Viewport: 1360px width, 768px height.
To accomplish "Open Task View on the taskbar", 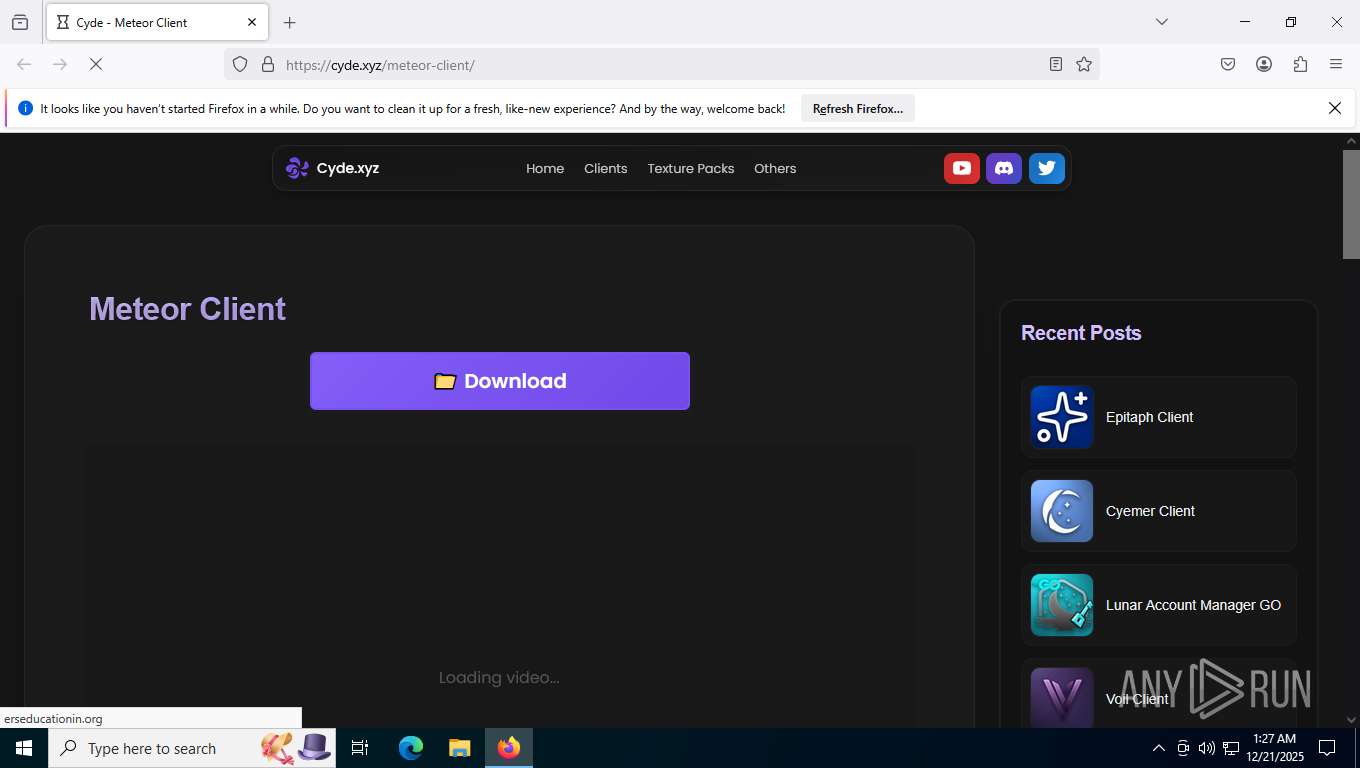I will [360, 748].
